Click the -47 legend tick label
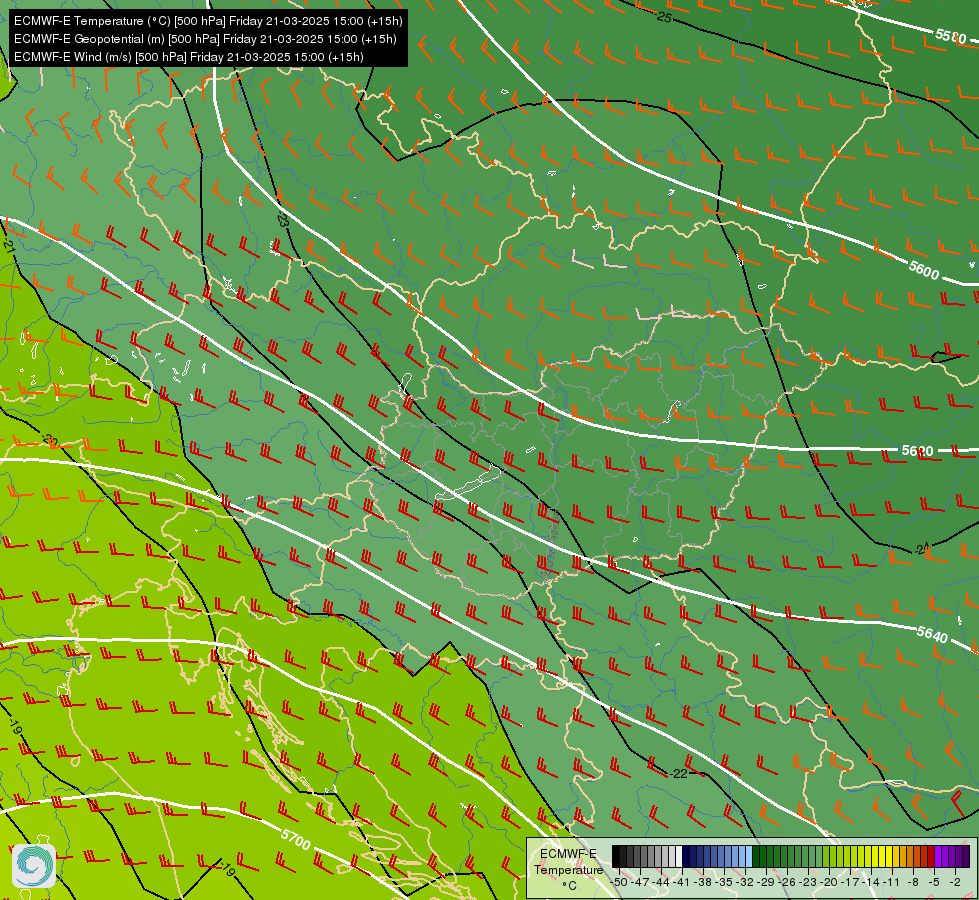The image size is (979, 900). (x=641, y=882)
